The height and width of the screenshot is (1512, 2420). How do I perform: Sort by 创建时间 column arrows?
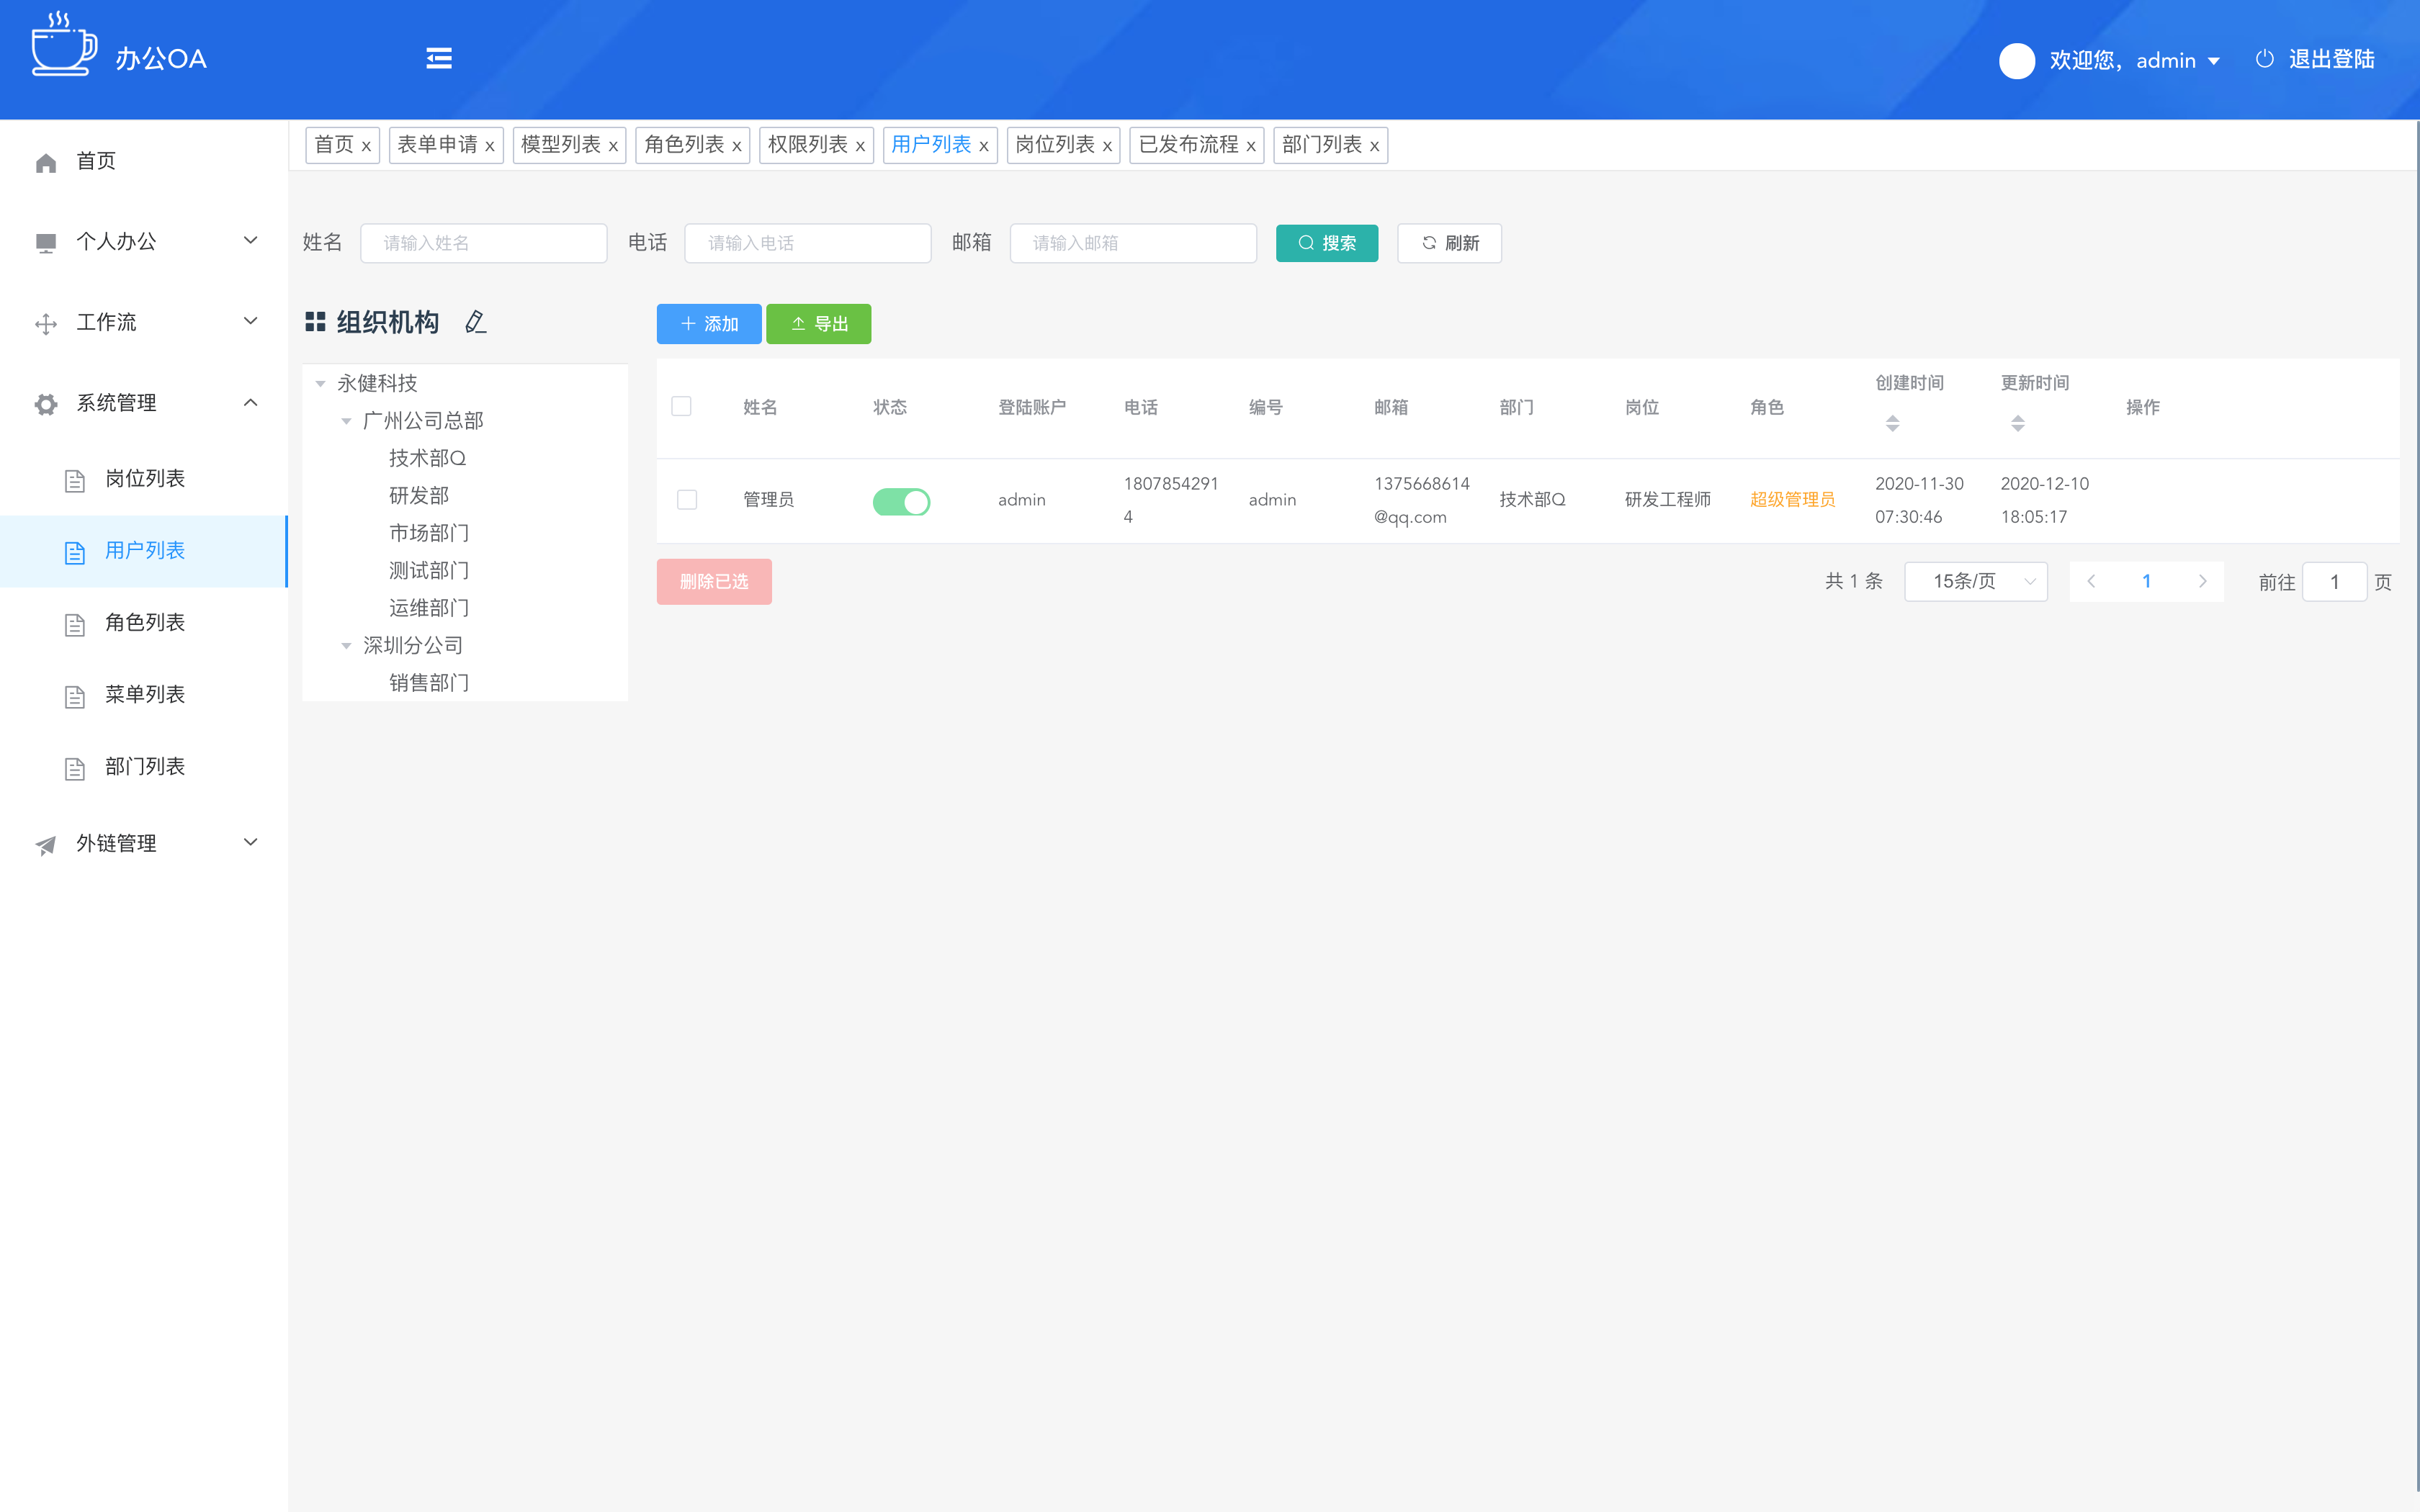1892,423
